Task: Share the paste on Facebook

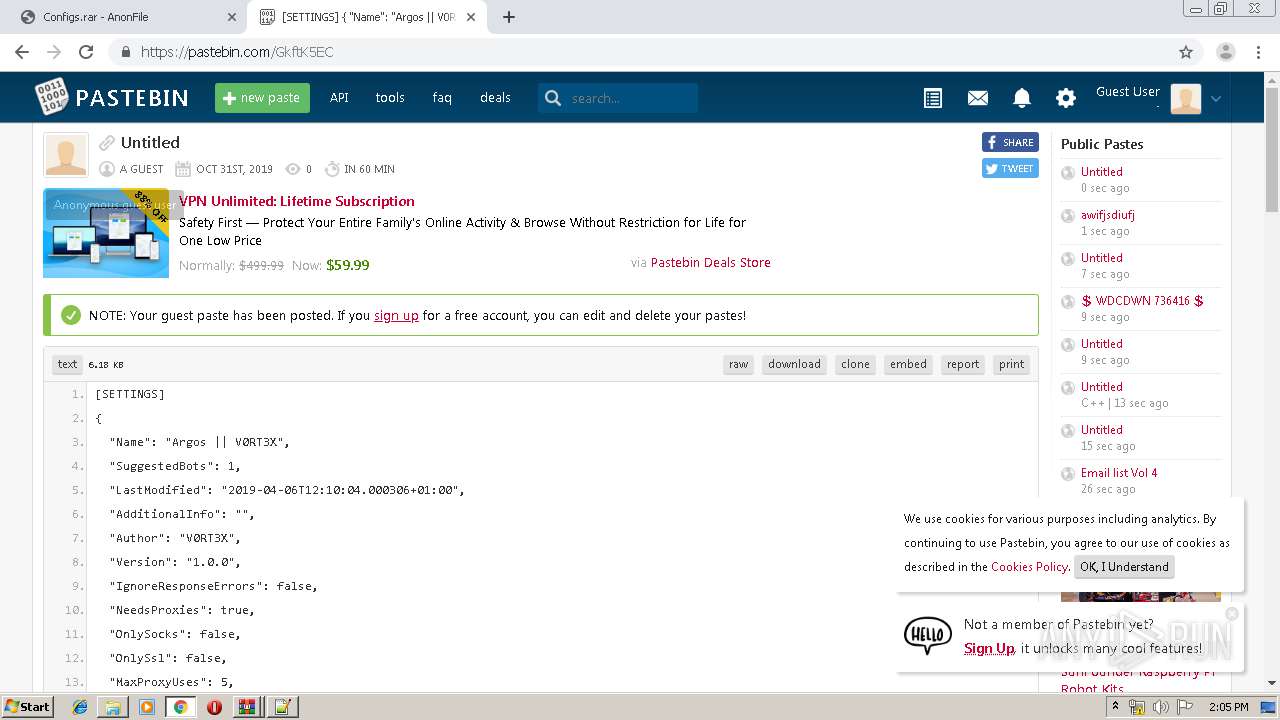Action: click(x=1010, y=142)
